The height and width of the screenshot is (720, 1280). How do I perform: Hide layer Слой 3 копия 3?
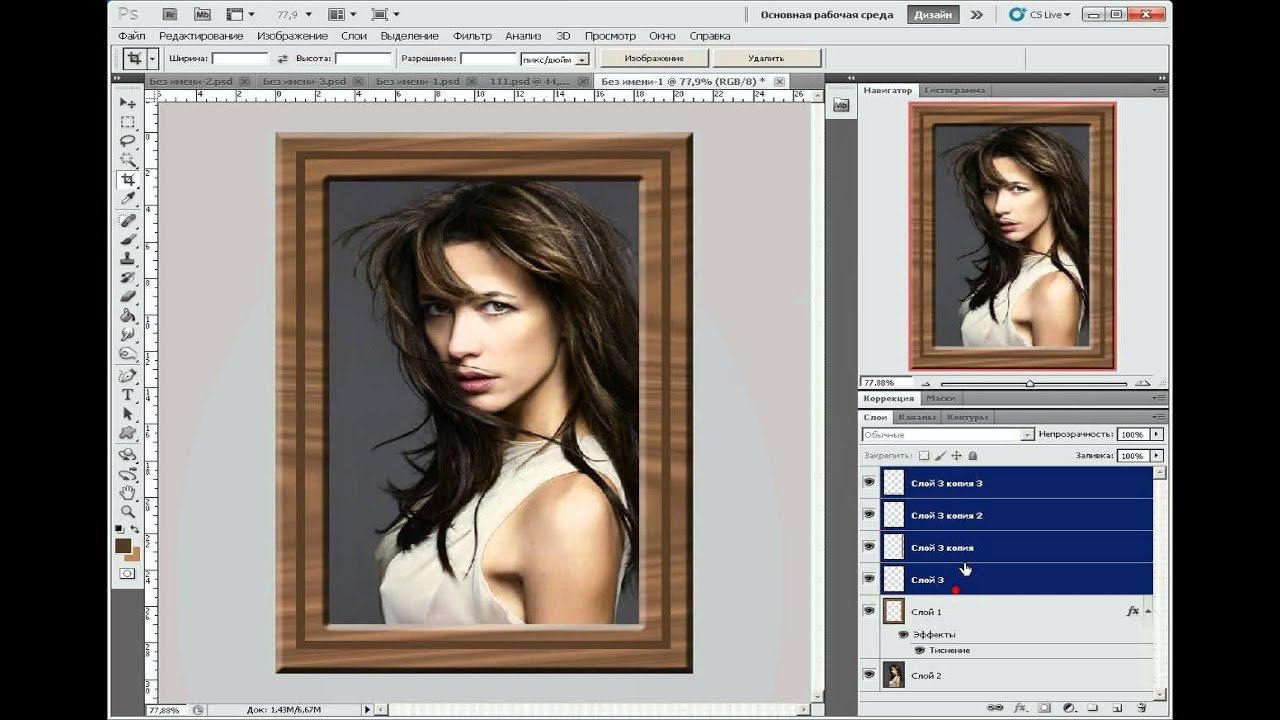click(x=869, y=483)
